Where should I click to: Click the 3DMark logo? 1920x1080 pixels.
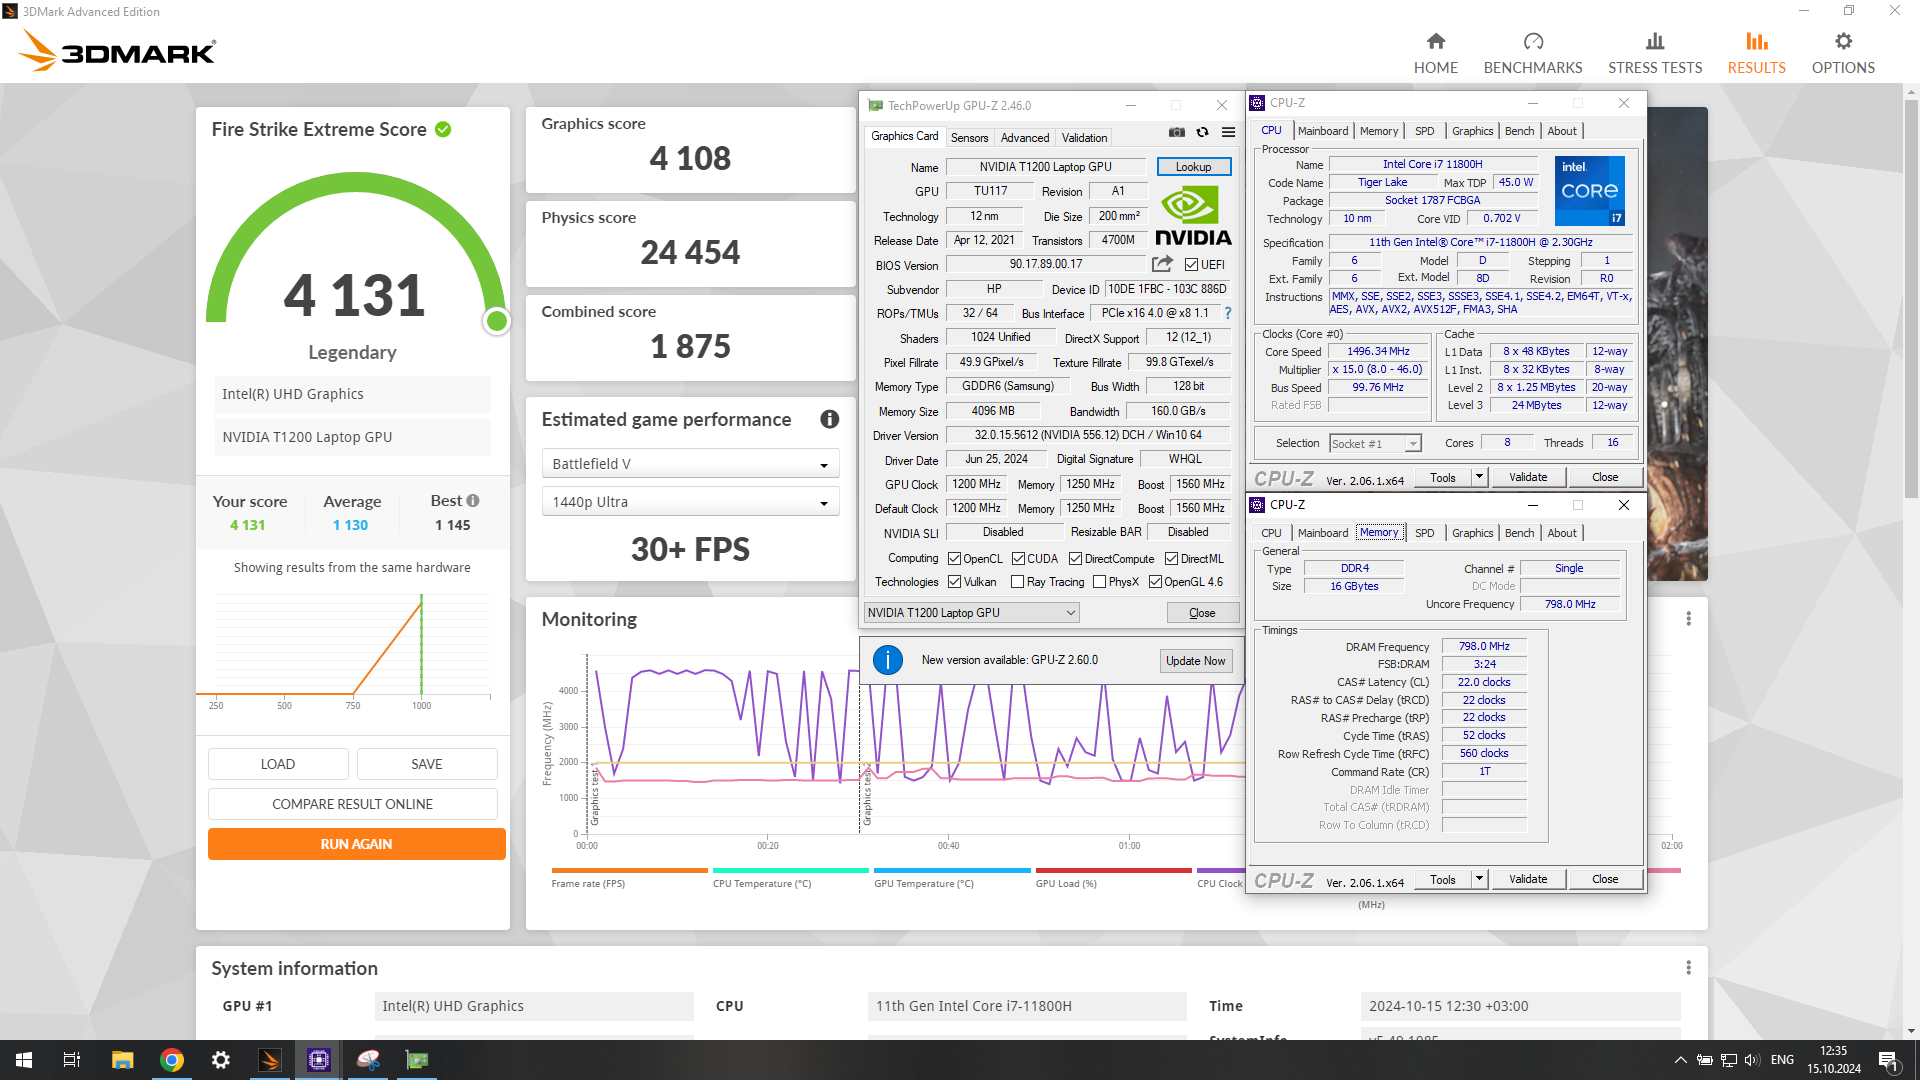pyautogui.click(x=117, y=50)
